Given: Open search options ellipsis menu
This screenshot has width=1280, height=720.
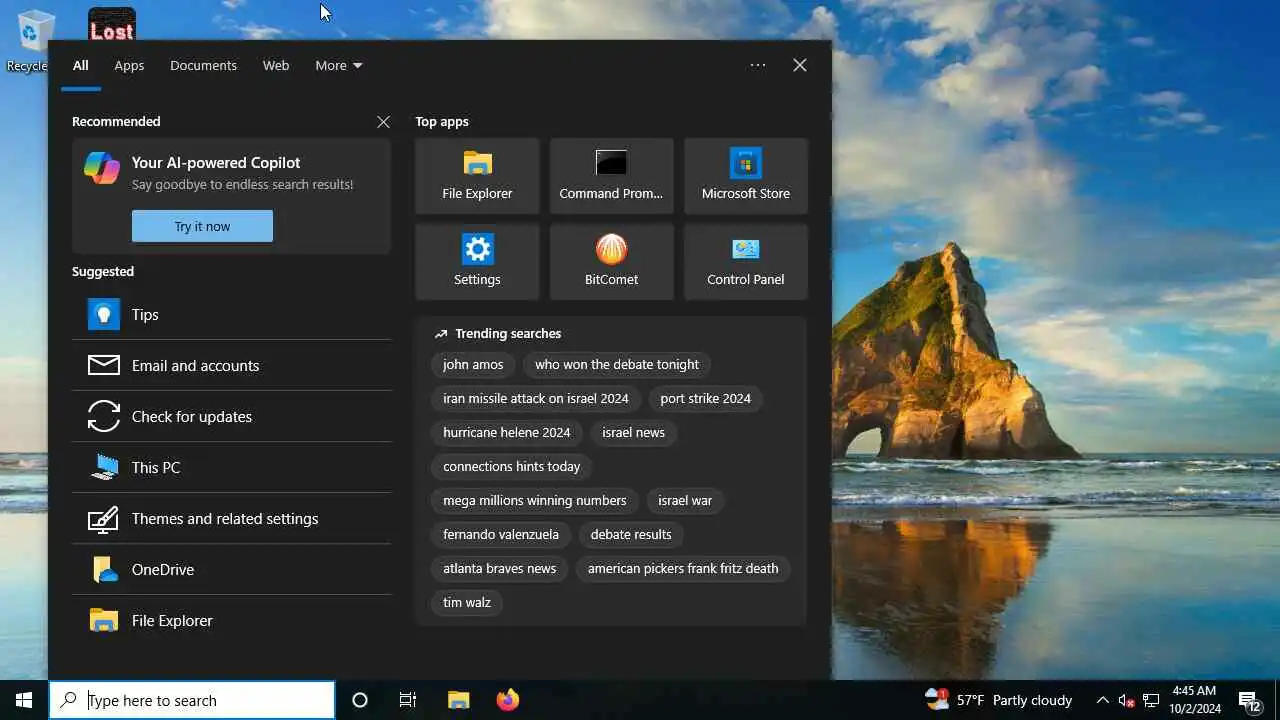Looking at the screenshot, I should tap(758, 65).
